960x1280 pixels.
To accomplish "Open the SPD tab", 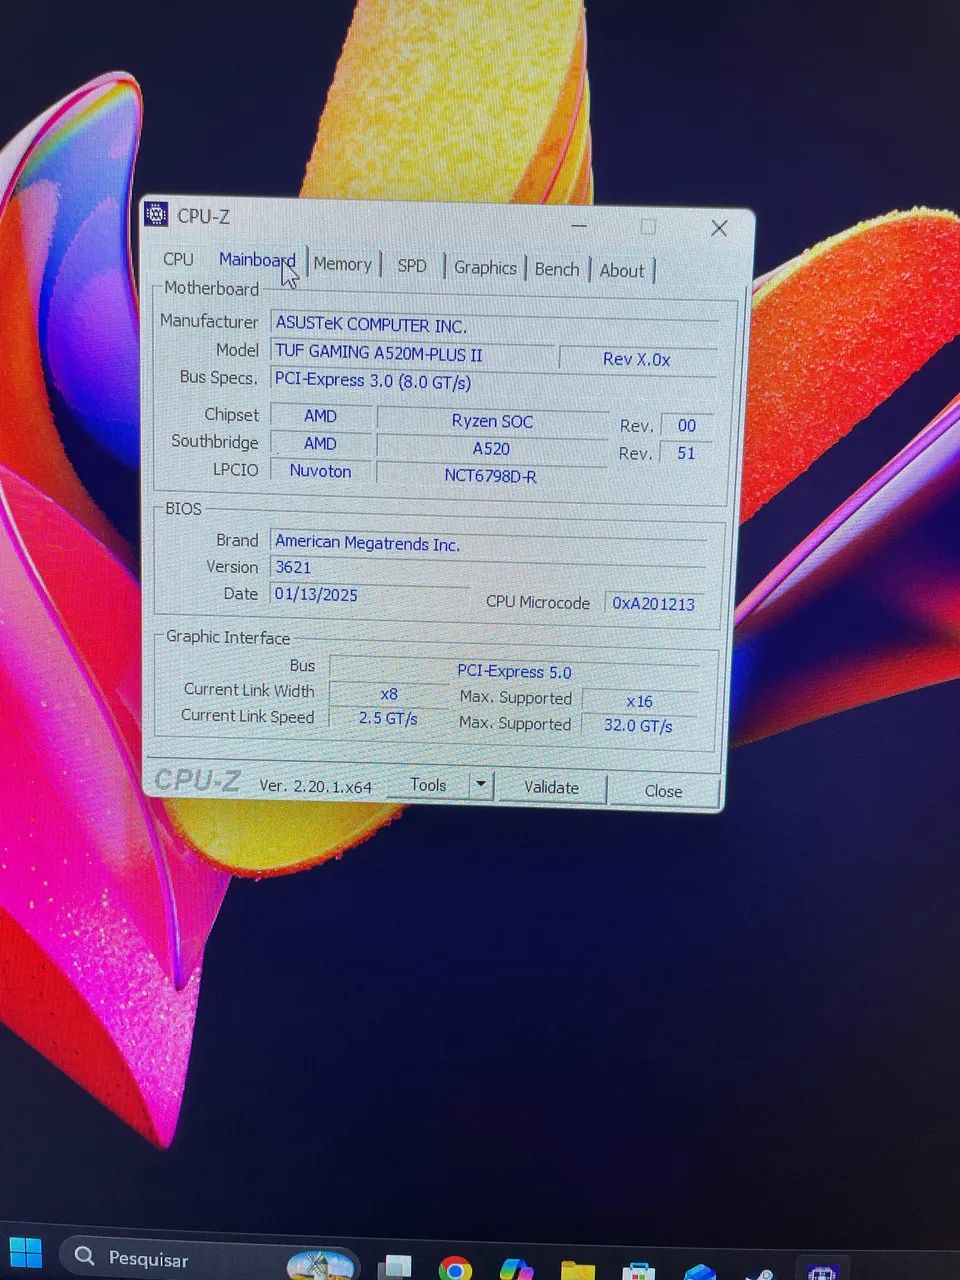I will click(x=411, y=266).
